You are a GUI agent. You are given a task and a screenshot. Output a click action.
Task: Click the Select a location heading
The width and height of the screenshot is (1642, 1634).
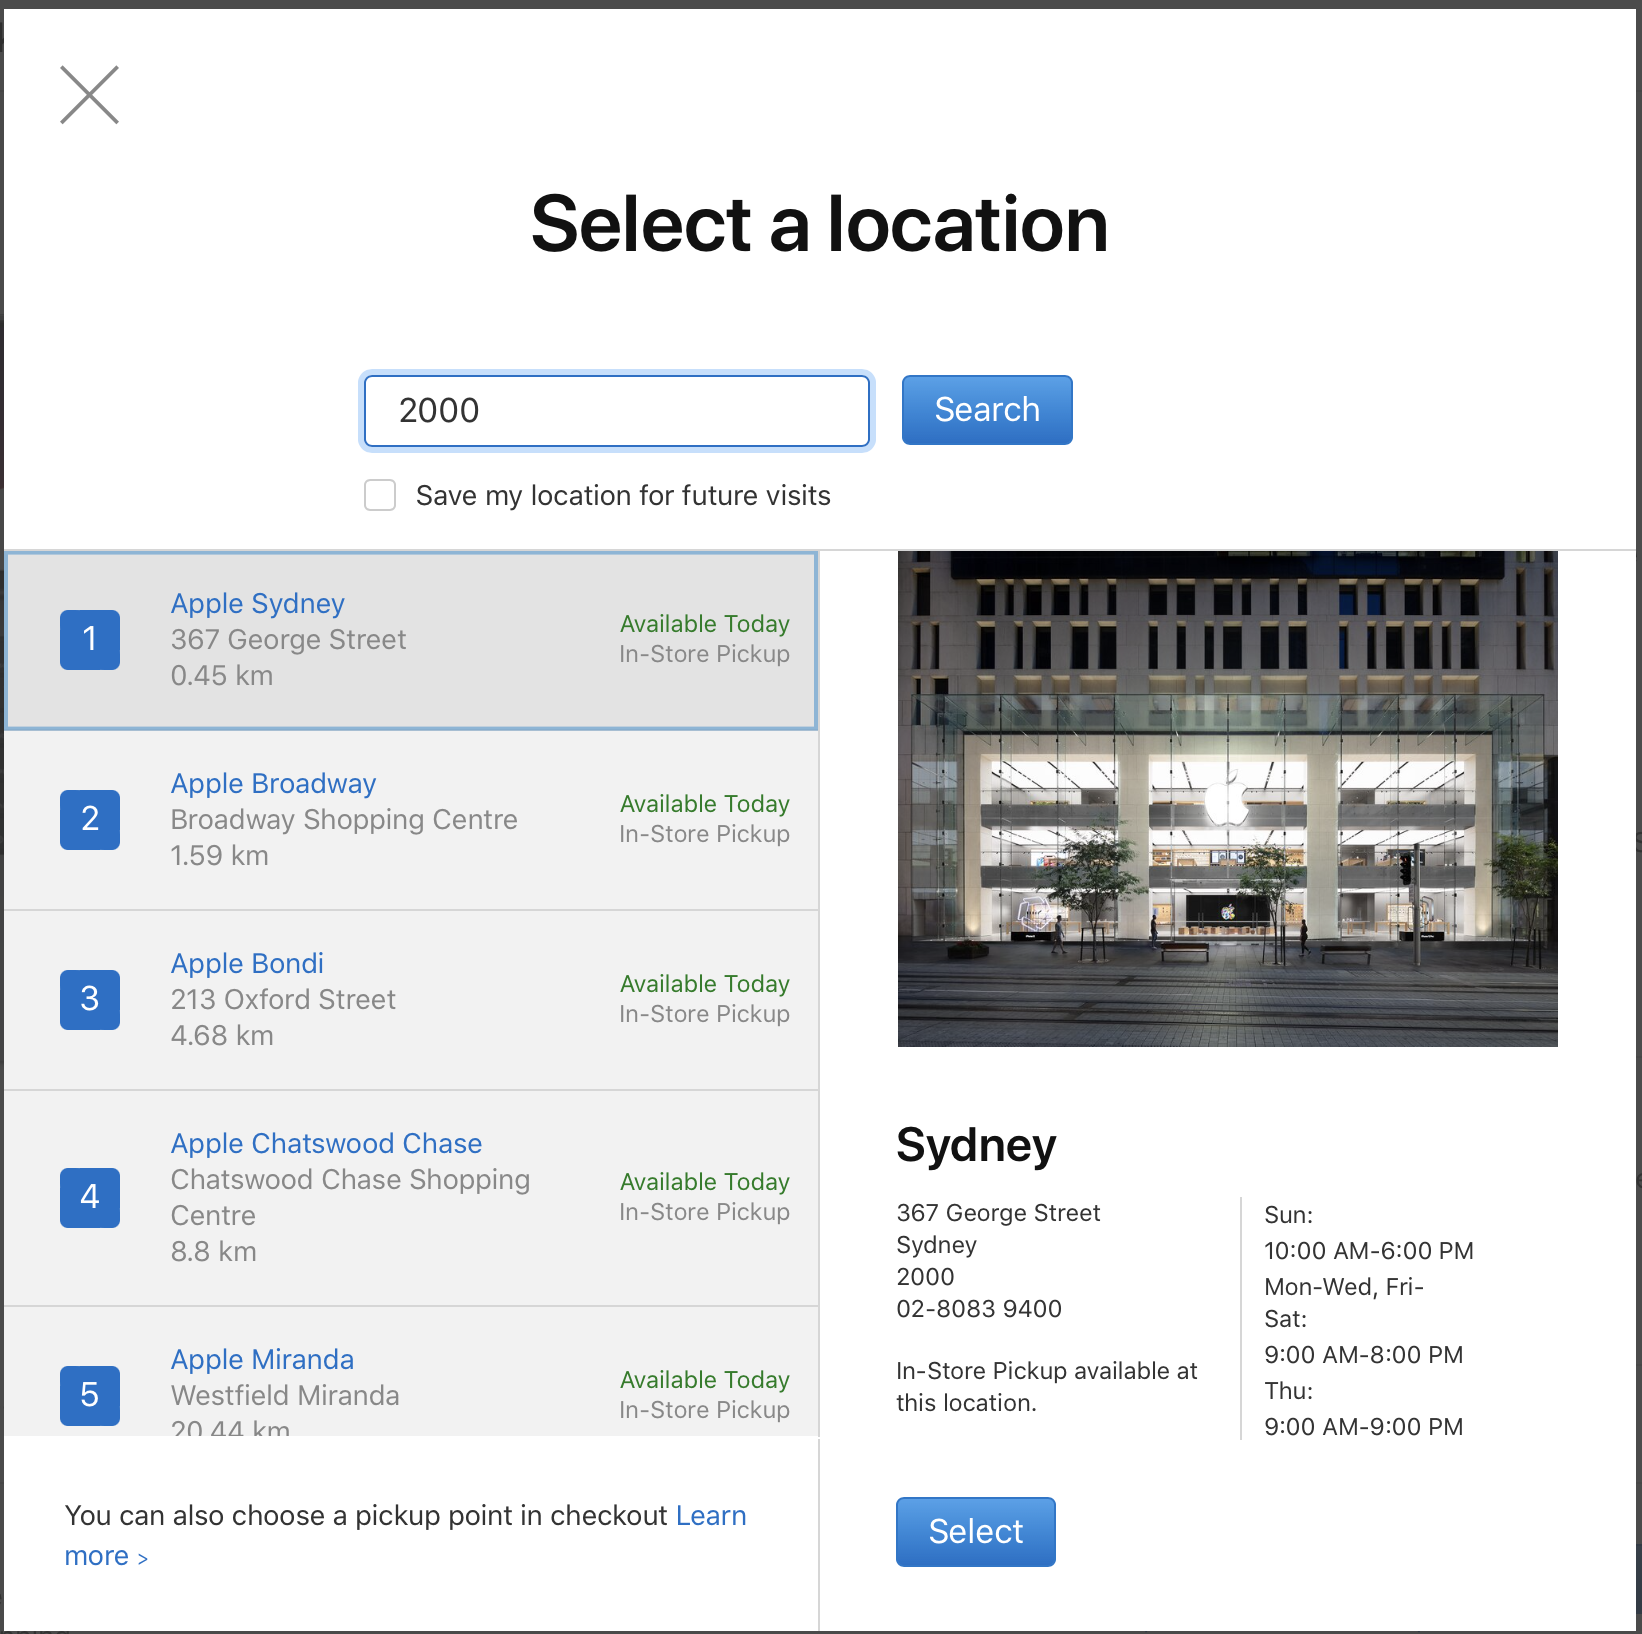point(820,225)
